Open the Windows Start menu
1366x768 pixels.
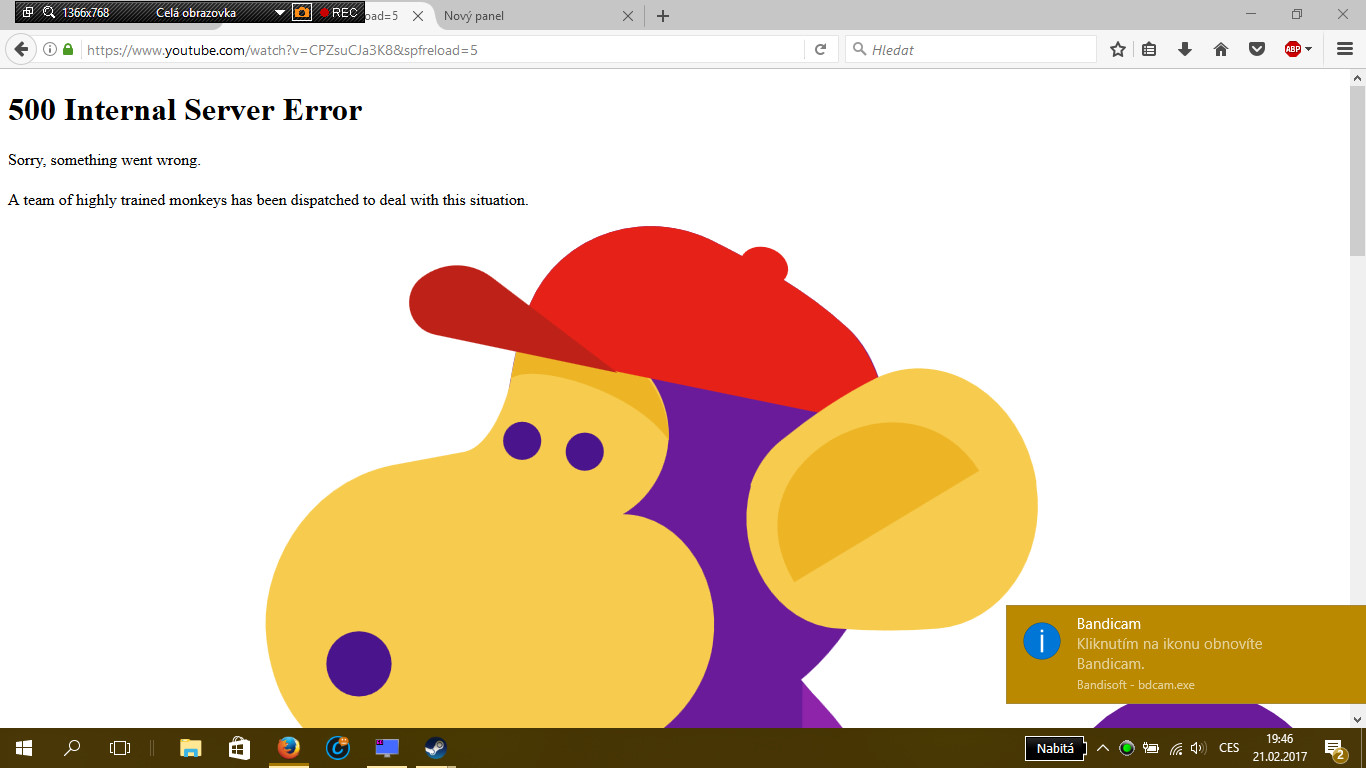tap(24, 748)
